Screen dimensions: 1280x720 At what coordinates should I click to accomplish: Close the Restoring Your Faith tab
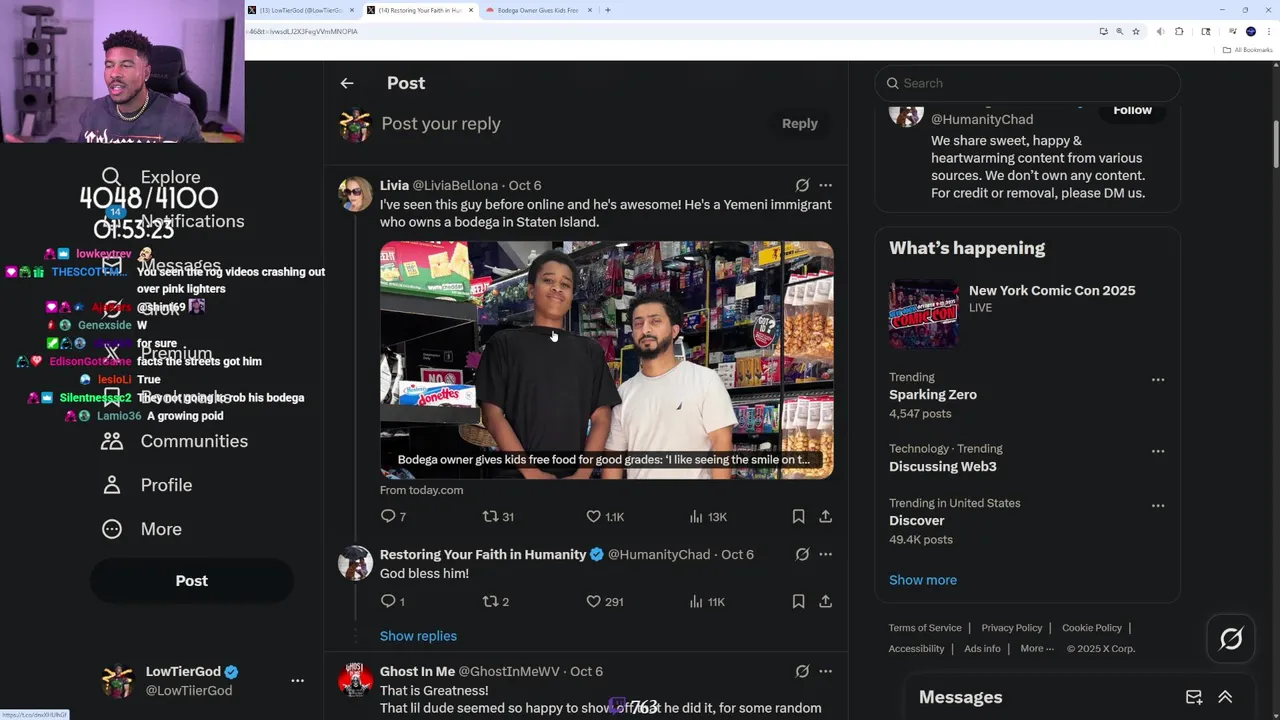(471, 10)
